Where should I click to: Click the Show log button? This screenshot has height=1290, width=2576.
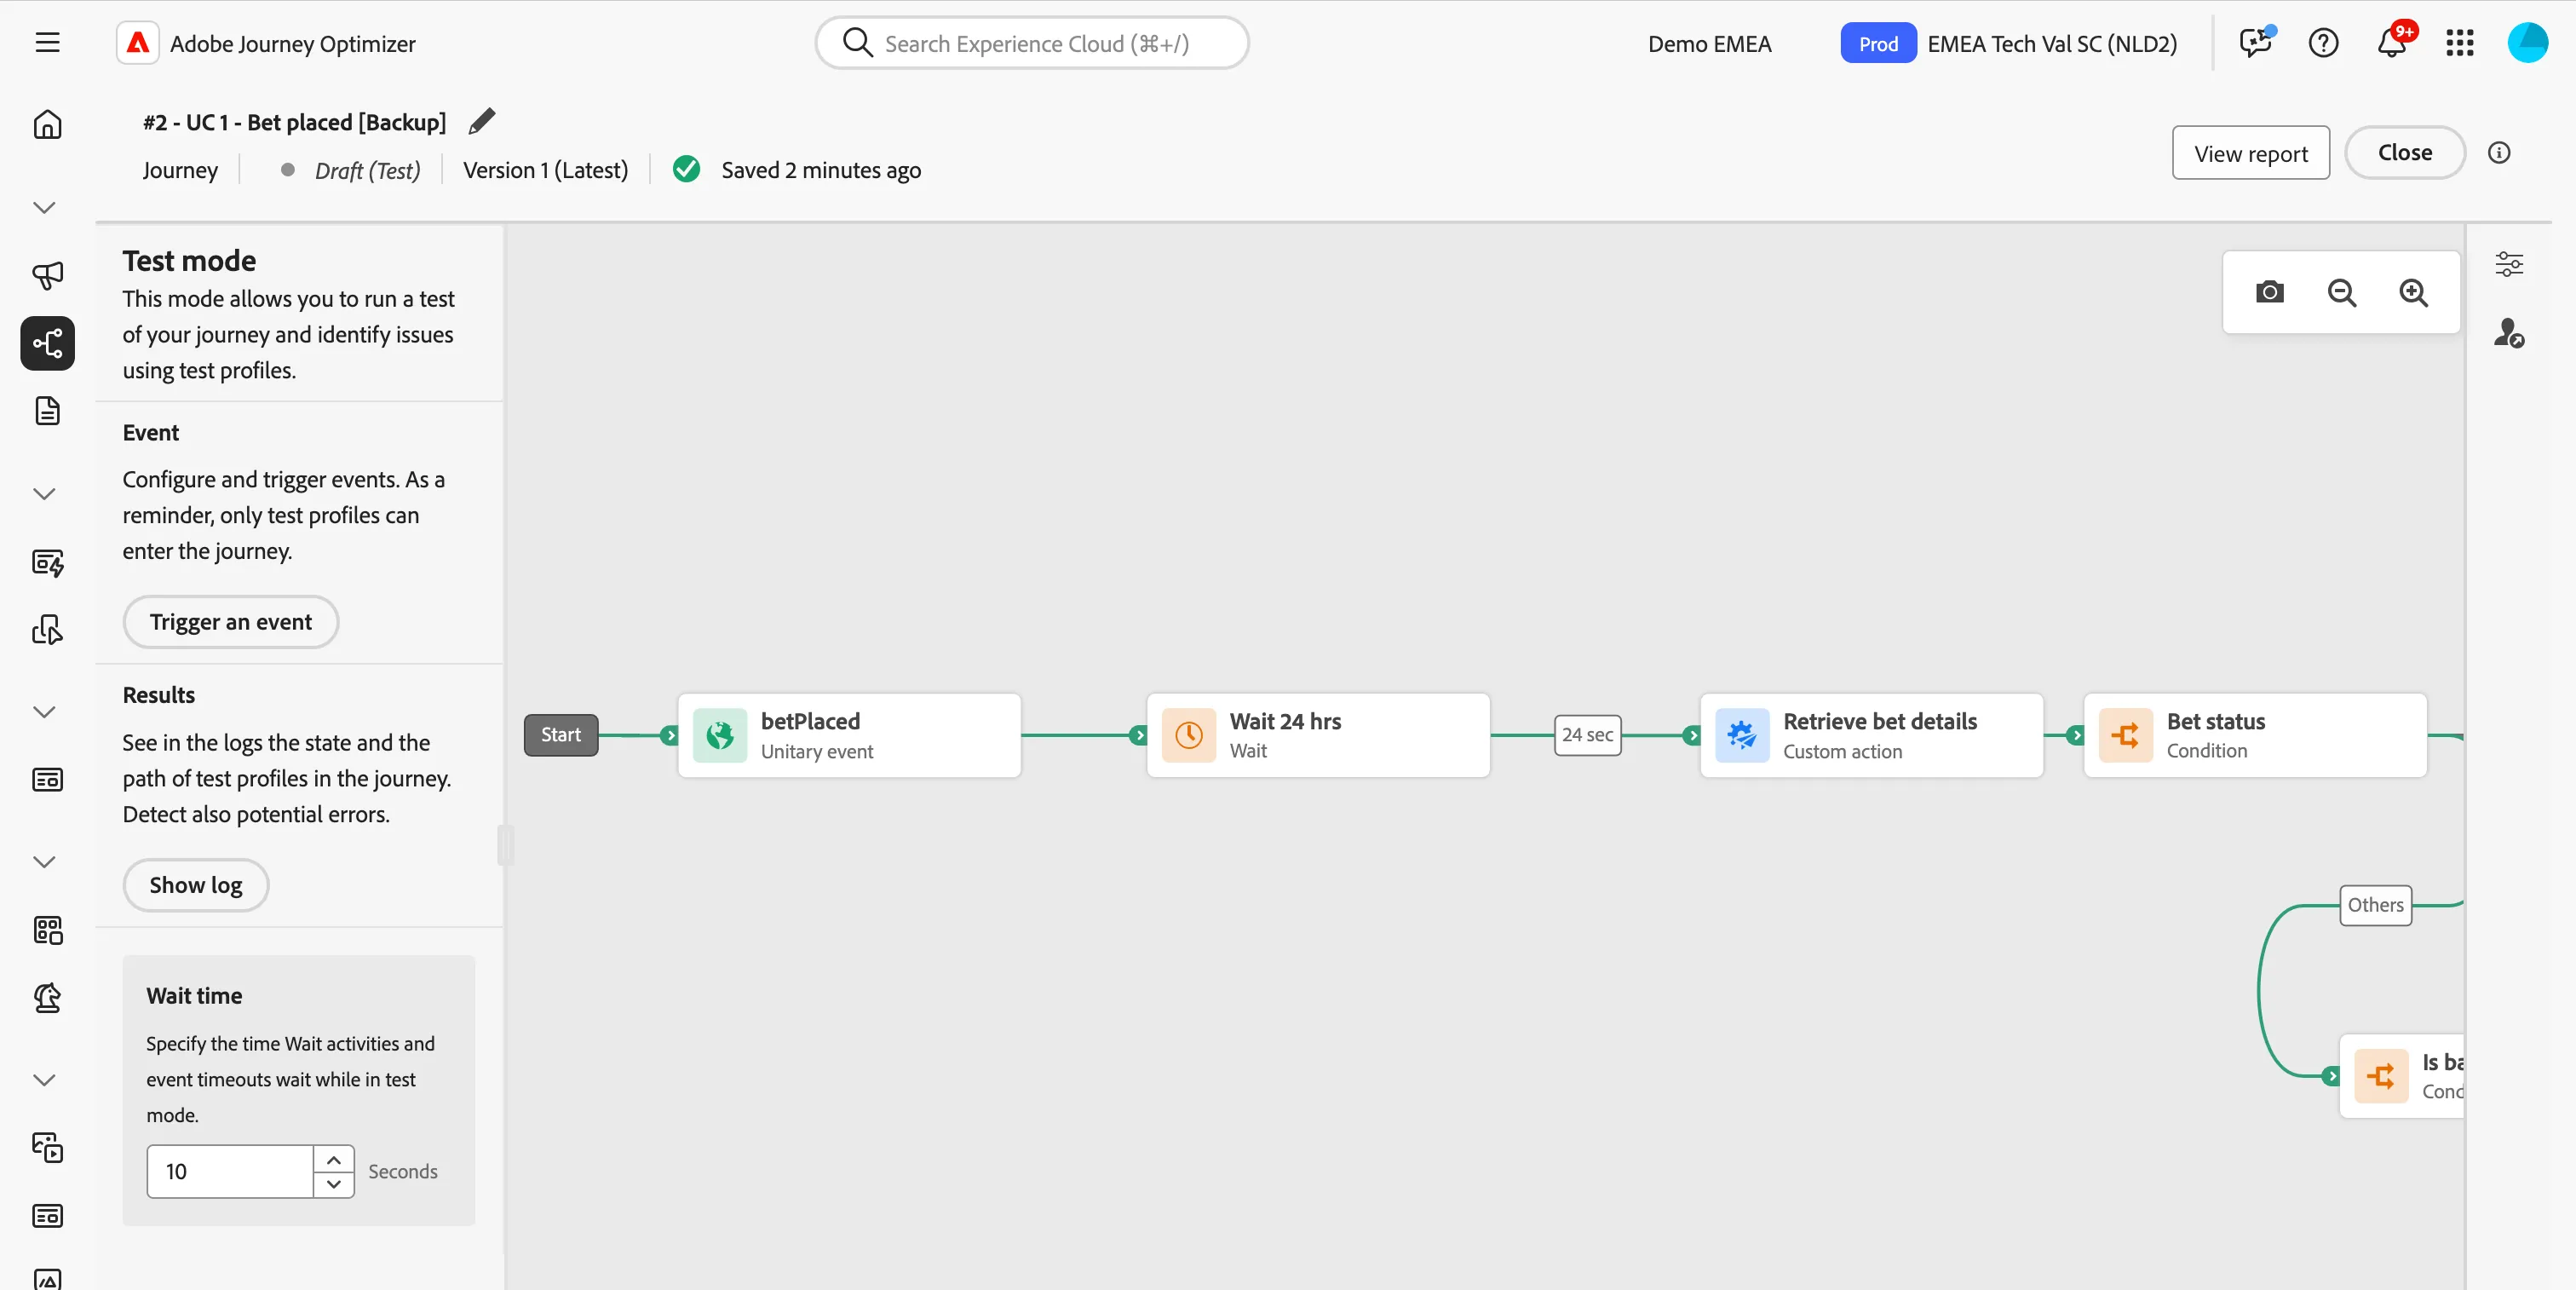coord(196,885)
